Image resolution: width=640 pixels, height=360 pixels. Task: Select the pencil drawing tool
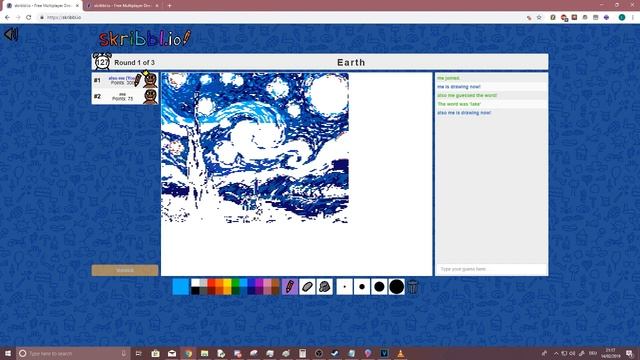(290, 287)
